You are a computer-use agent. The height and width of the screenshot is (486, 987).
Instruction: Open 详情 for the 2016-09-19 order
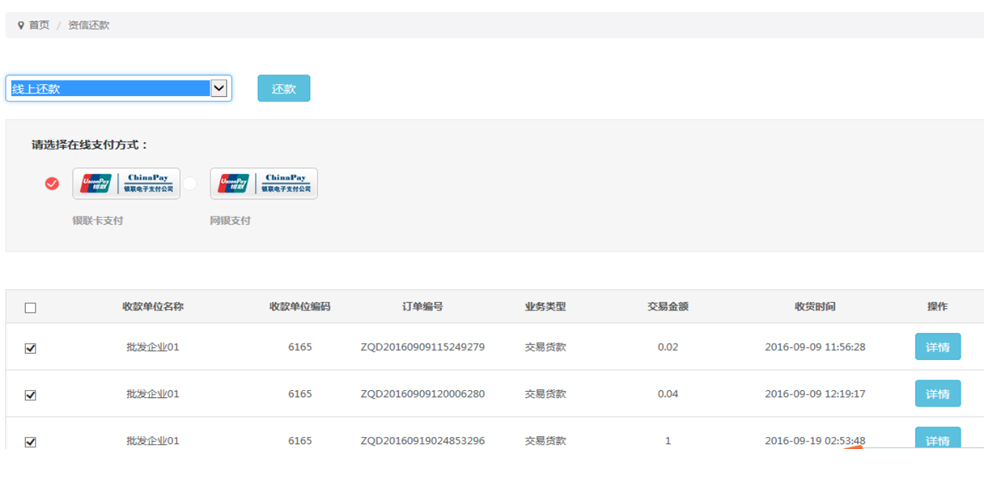click(x=937, y=439)
